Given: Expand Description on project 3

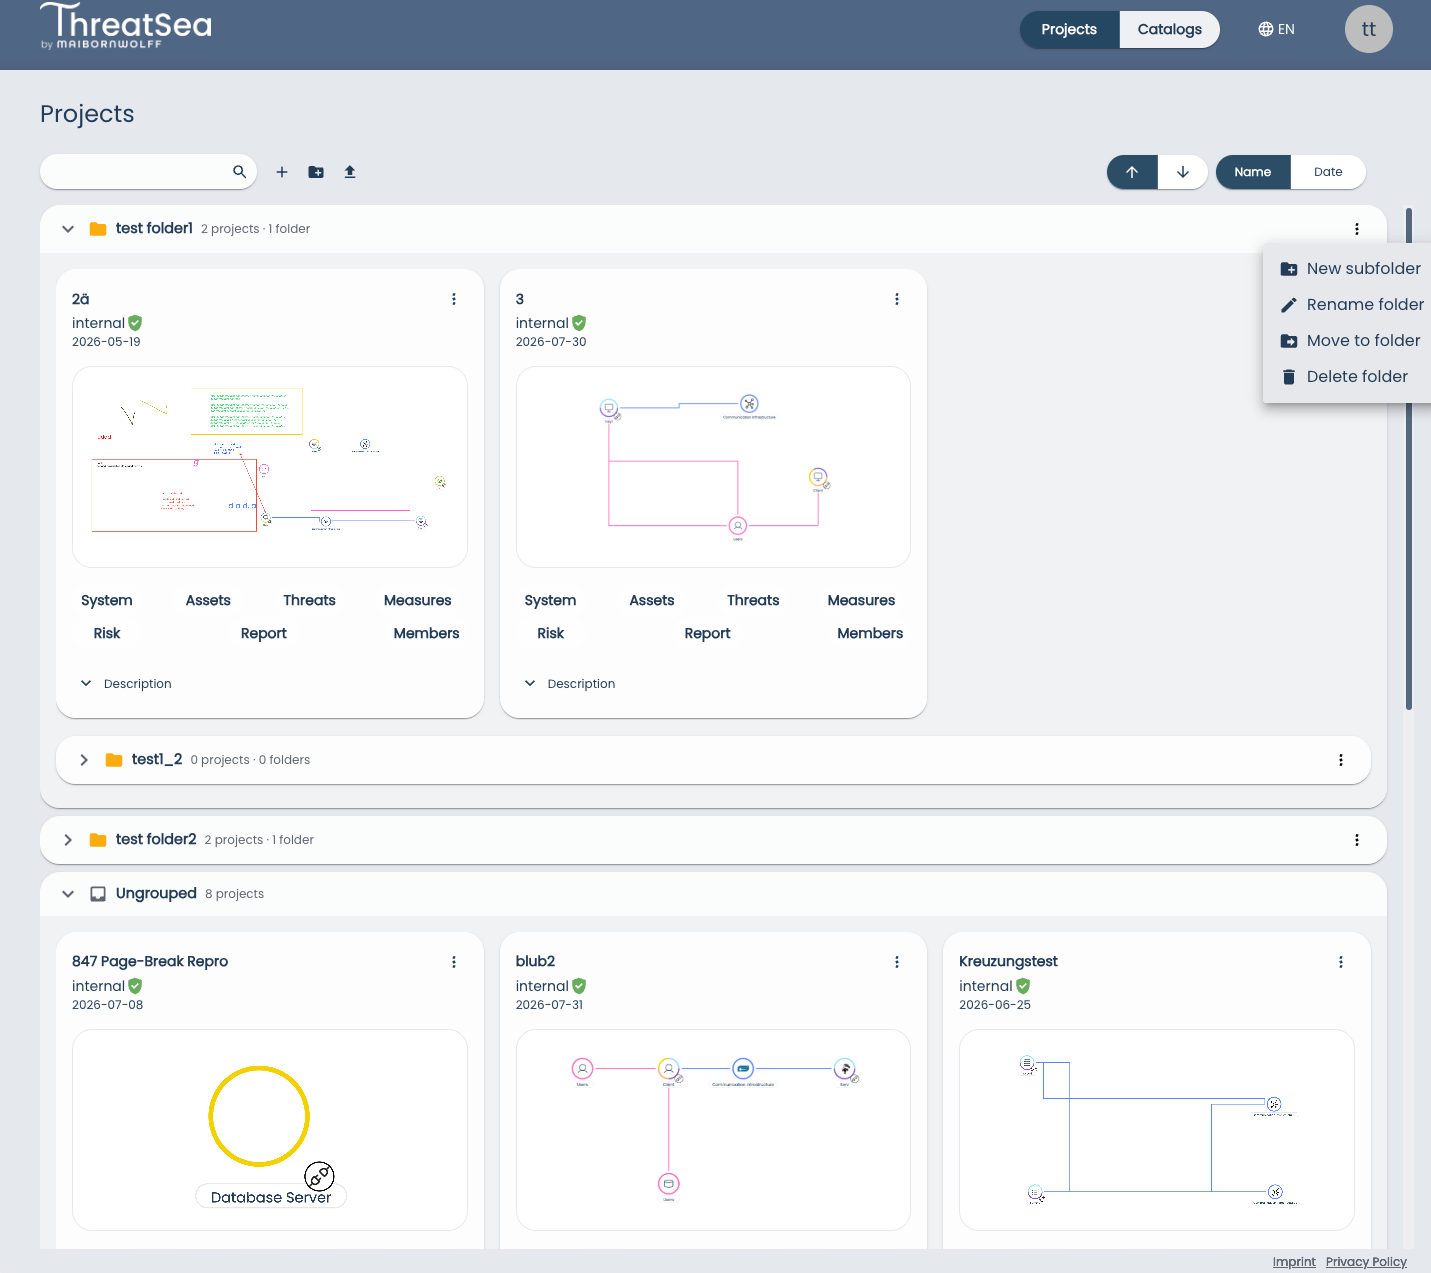Looking at the screenshot, I should coord(570,684).
